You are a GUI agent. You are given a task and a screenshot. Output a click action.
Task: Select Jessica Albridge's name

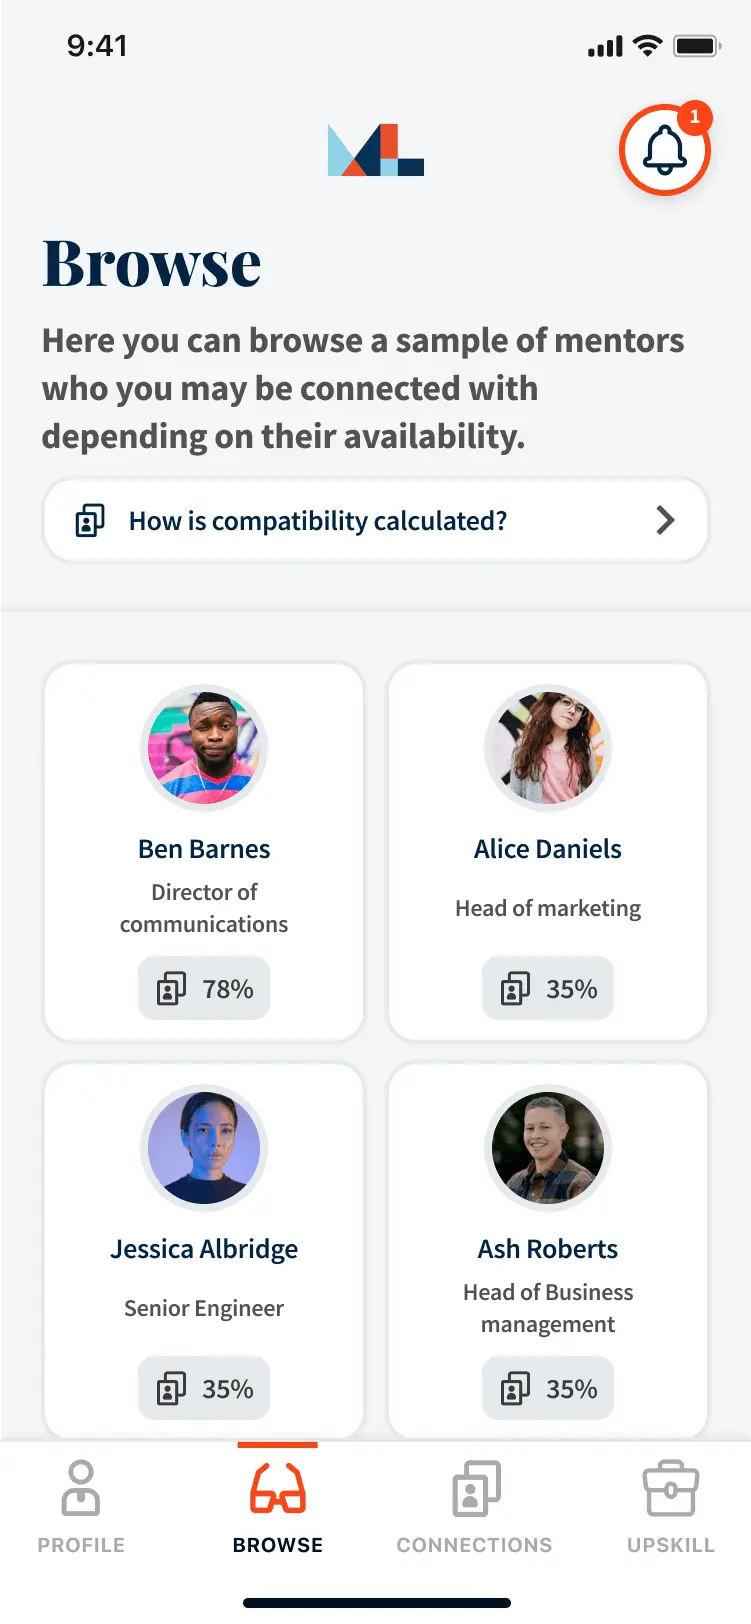pos(204,1249)
